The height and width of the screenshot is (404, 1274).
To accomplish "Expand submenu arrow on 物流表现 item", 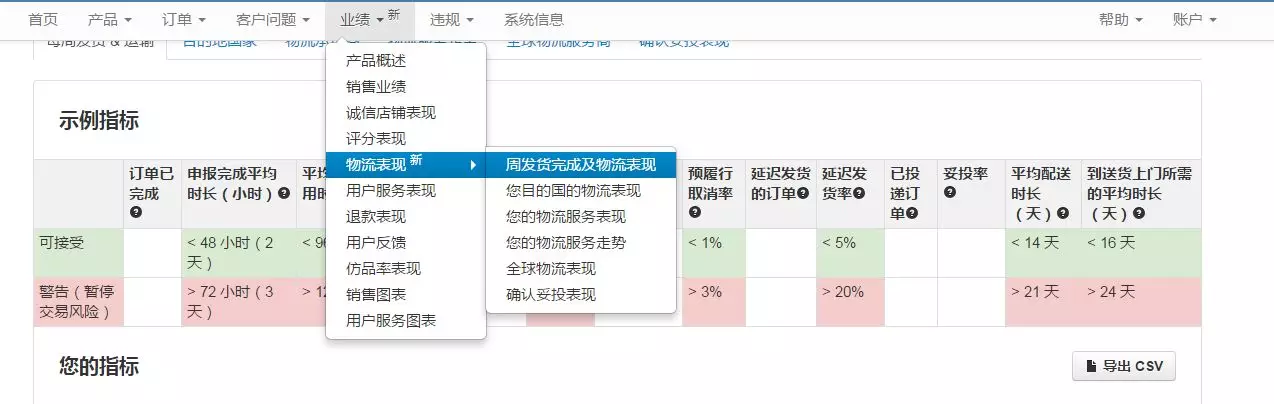I will [473, 164].
